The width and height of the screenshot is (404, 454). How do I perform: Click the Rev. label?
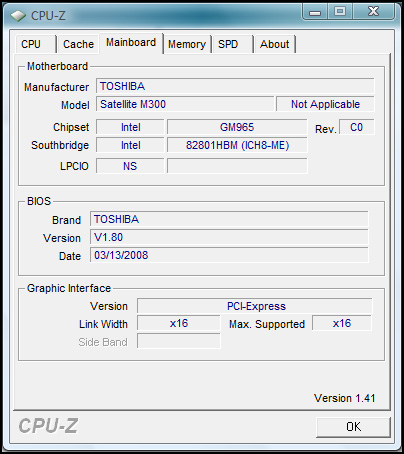click(325, 129)
